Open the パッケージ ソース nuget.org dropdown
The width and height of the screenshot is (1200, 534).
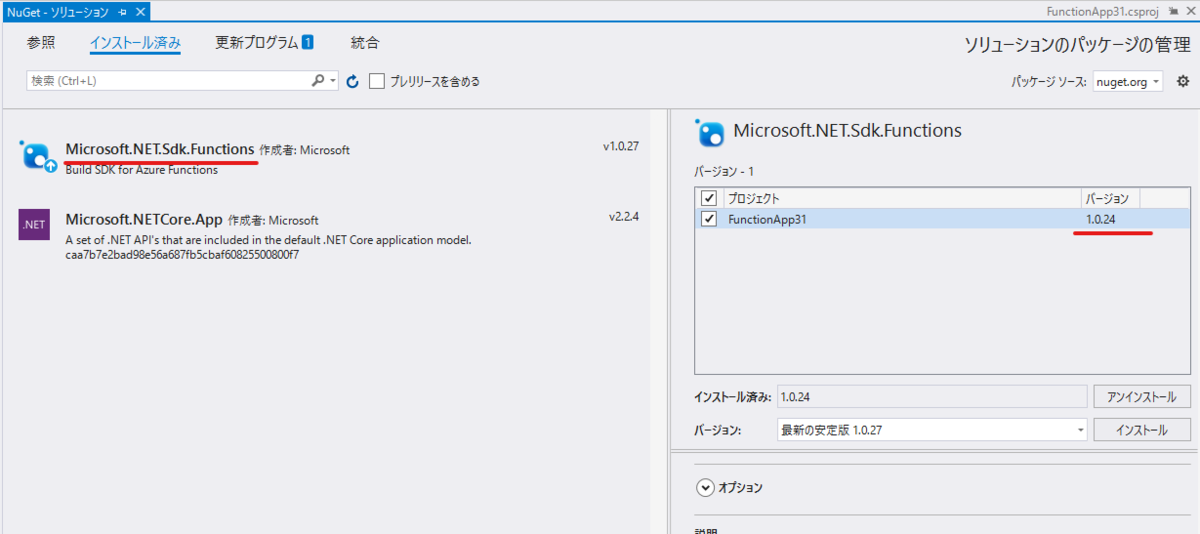click(1127, 81)
